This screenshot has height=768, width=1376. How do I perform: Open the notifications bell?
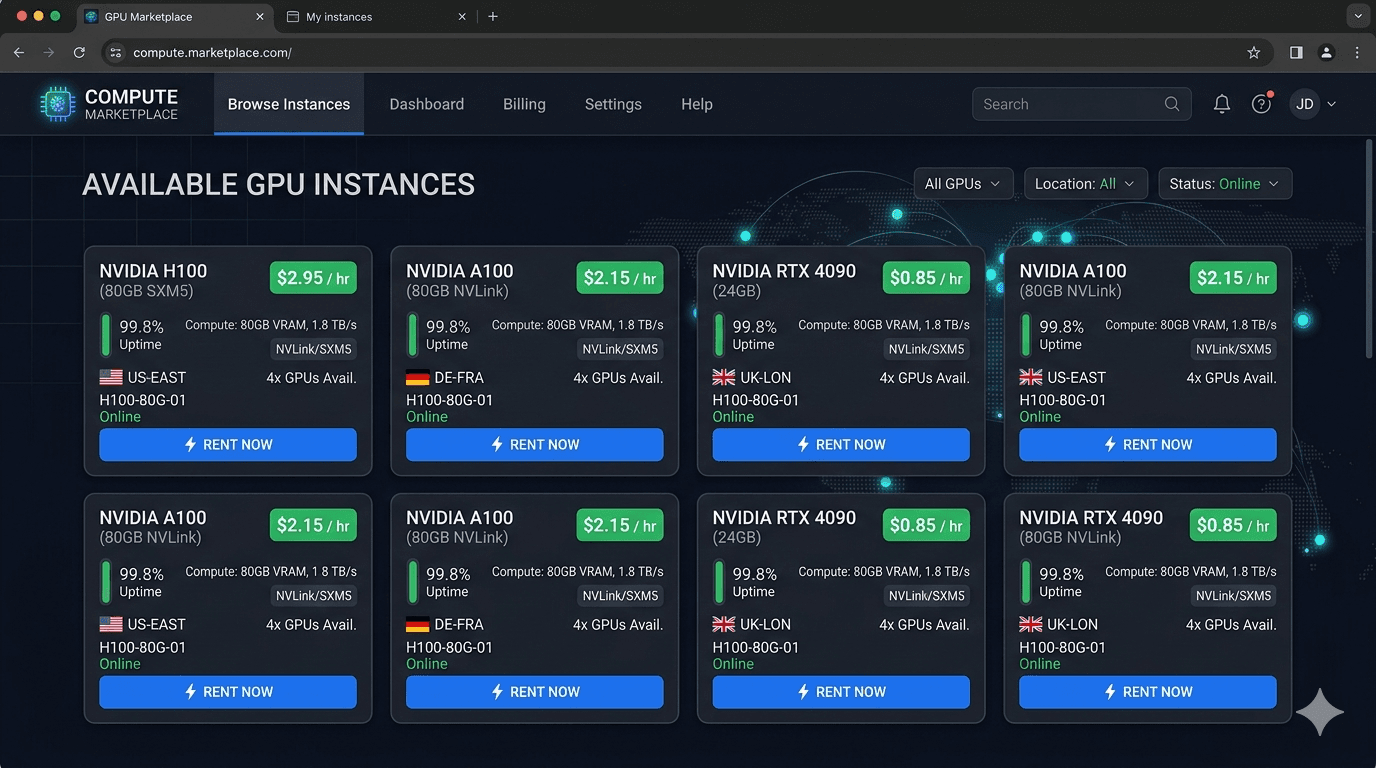pyautogui.click(x=1221, y=103)
